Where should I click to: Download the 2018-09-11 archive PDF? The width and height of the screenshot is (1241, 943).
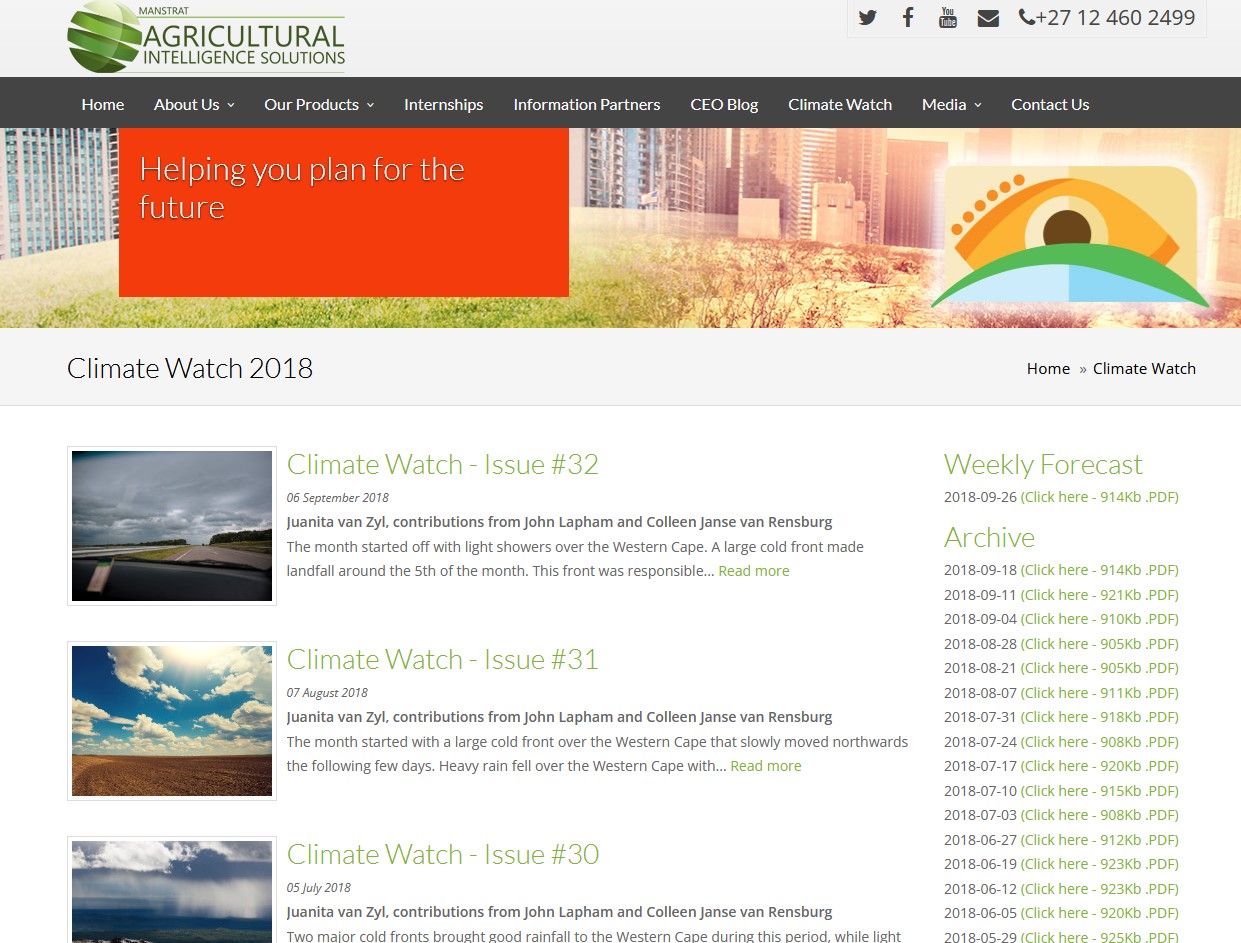coord(1099,595)
